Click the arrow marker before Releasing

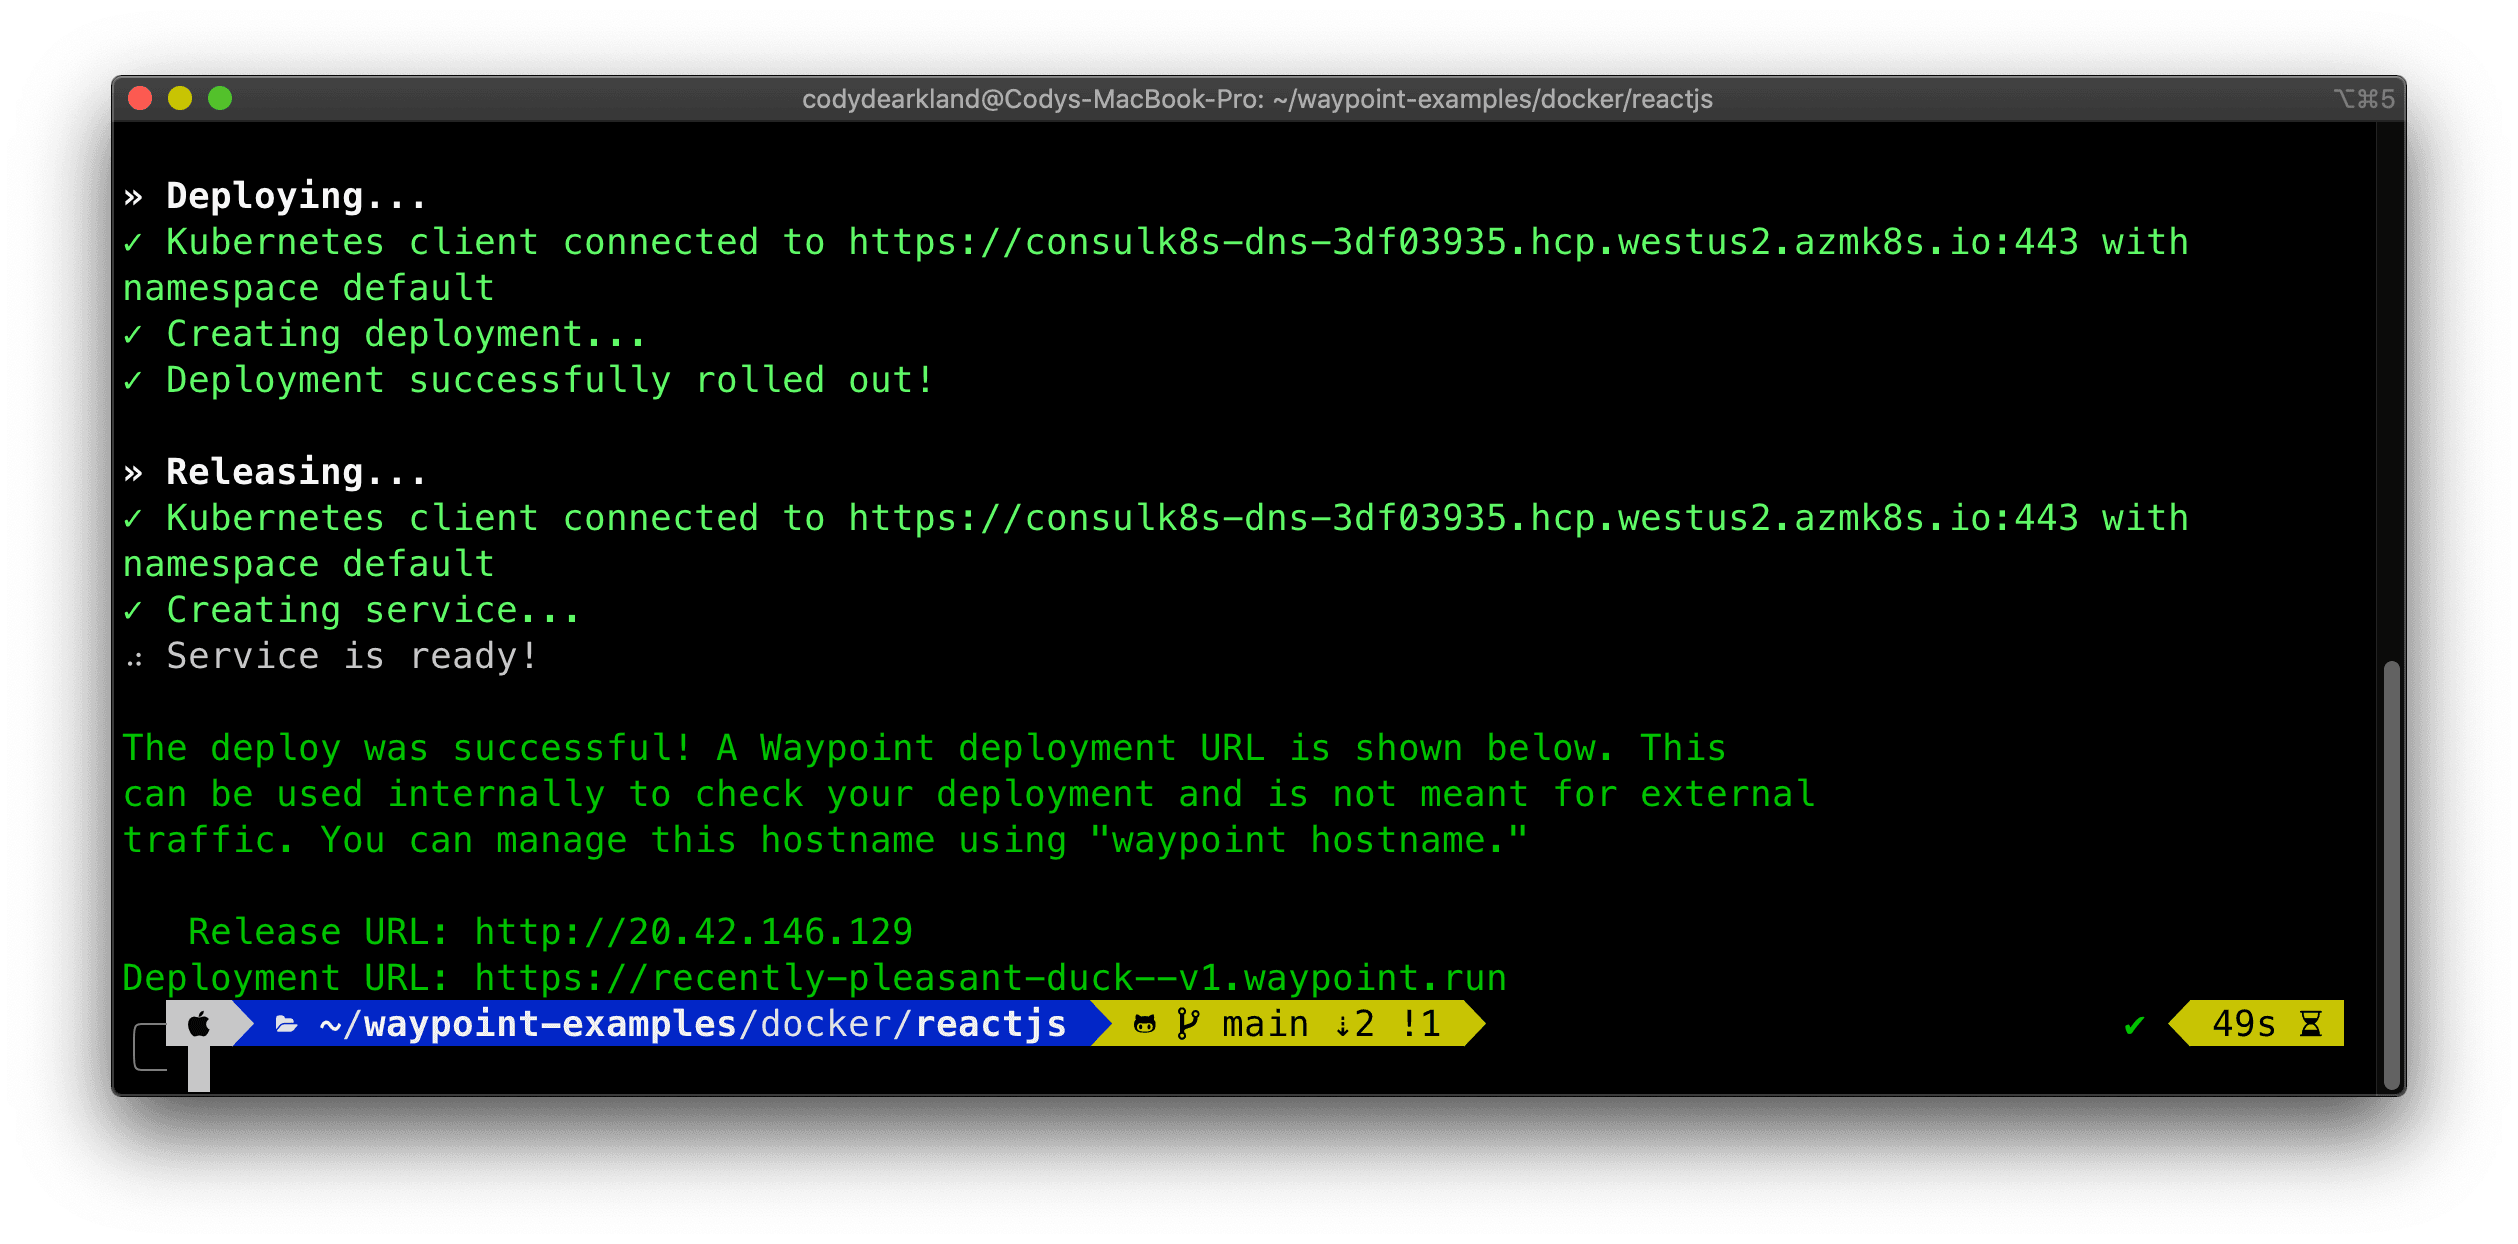click(x=133, y=473)
